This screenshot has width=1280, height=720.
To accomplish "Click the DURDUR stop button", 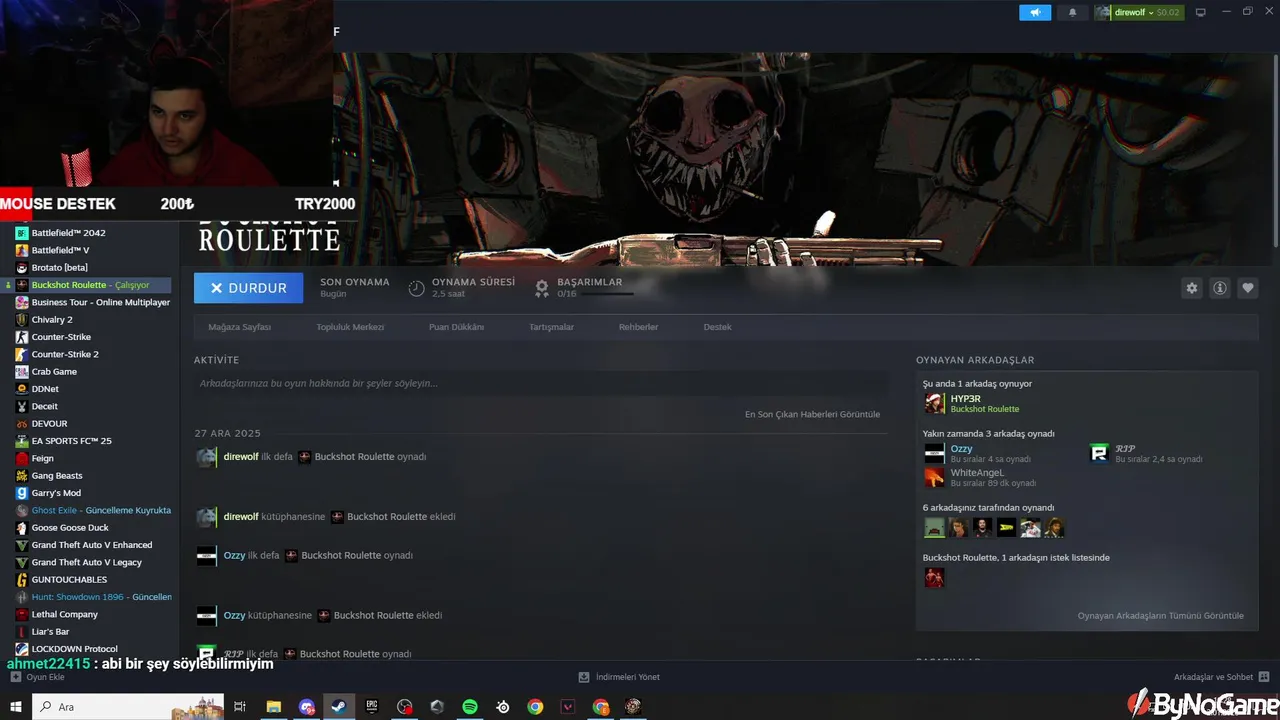I will pos(248,288).
